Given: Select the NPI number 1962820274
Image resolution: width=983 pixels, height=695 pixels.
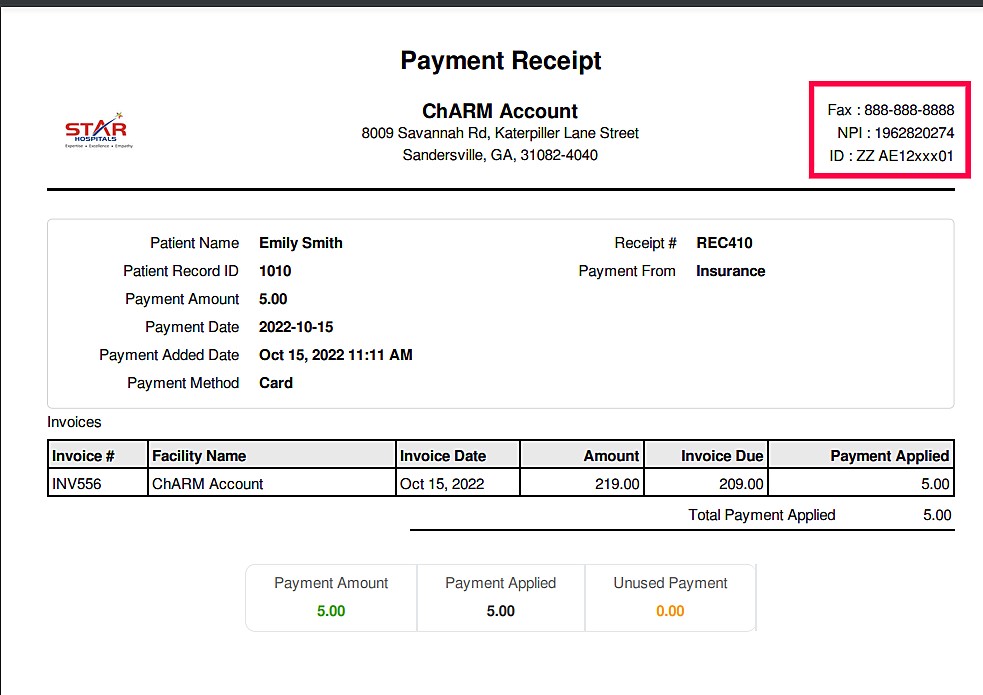Looking at the screenshot, I should click(x=896, y=132).
